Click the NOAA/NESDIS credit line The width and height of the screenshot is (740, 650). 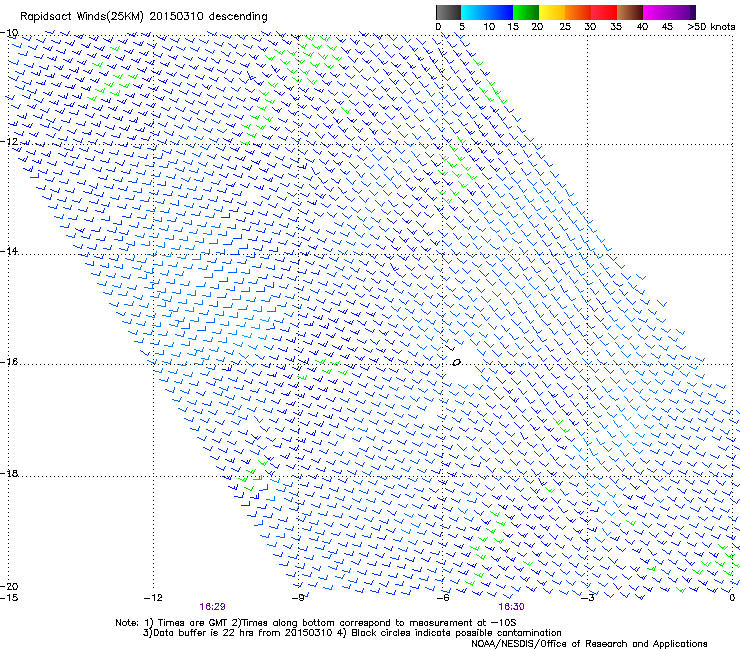589,644
